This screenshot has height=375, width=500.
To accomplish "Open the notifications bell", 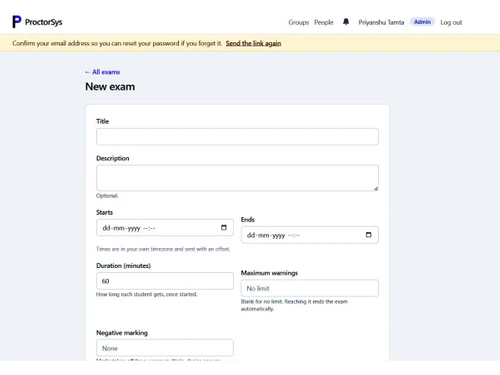I will point(346,22).
